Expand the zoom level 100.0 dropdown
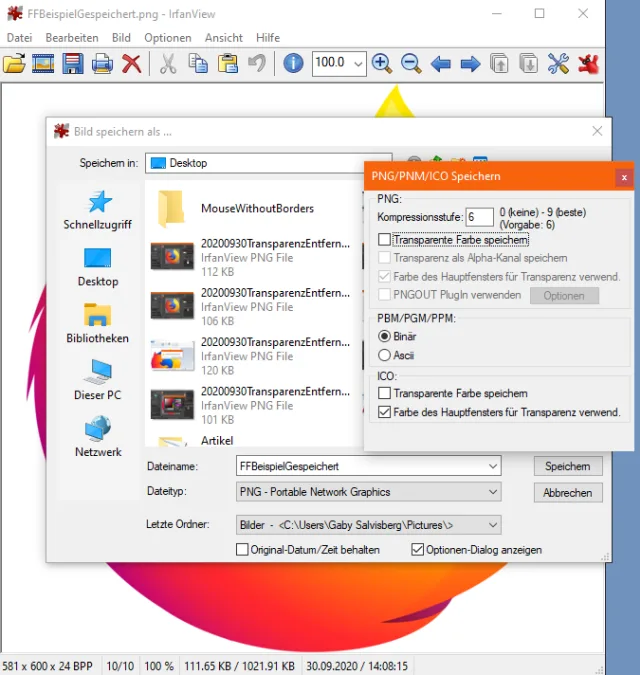This screenshot has width=640, height=675. (358, 64)
